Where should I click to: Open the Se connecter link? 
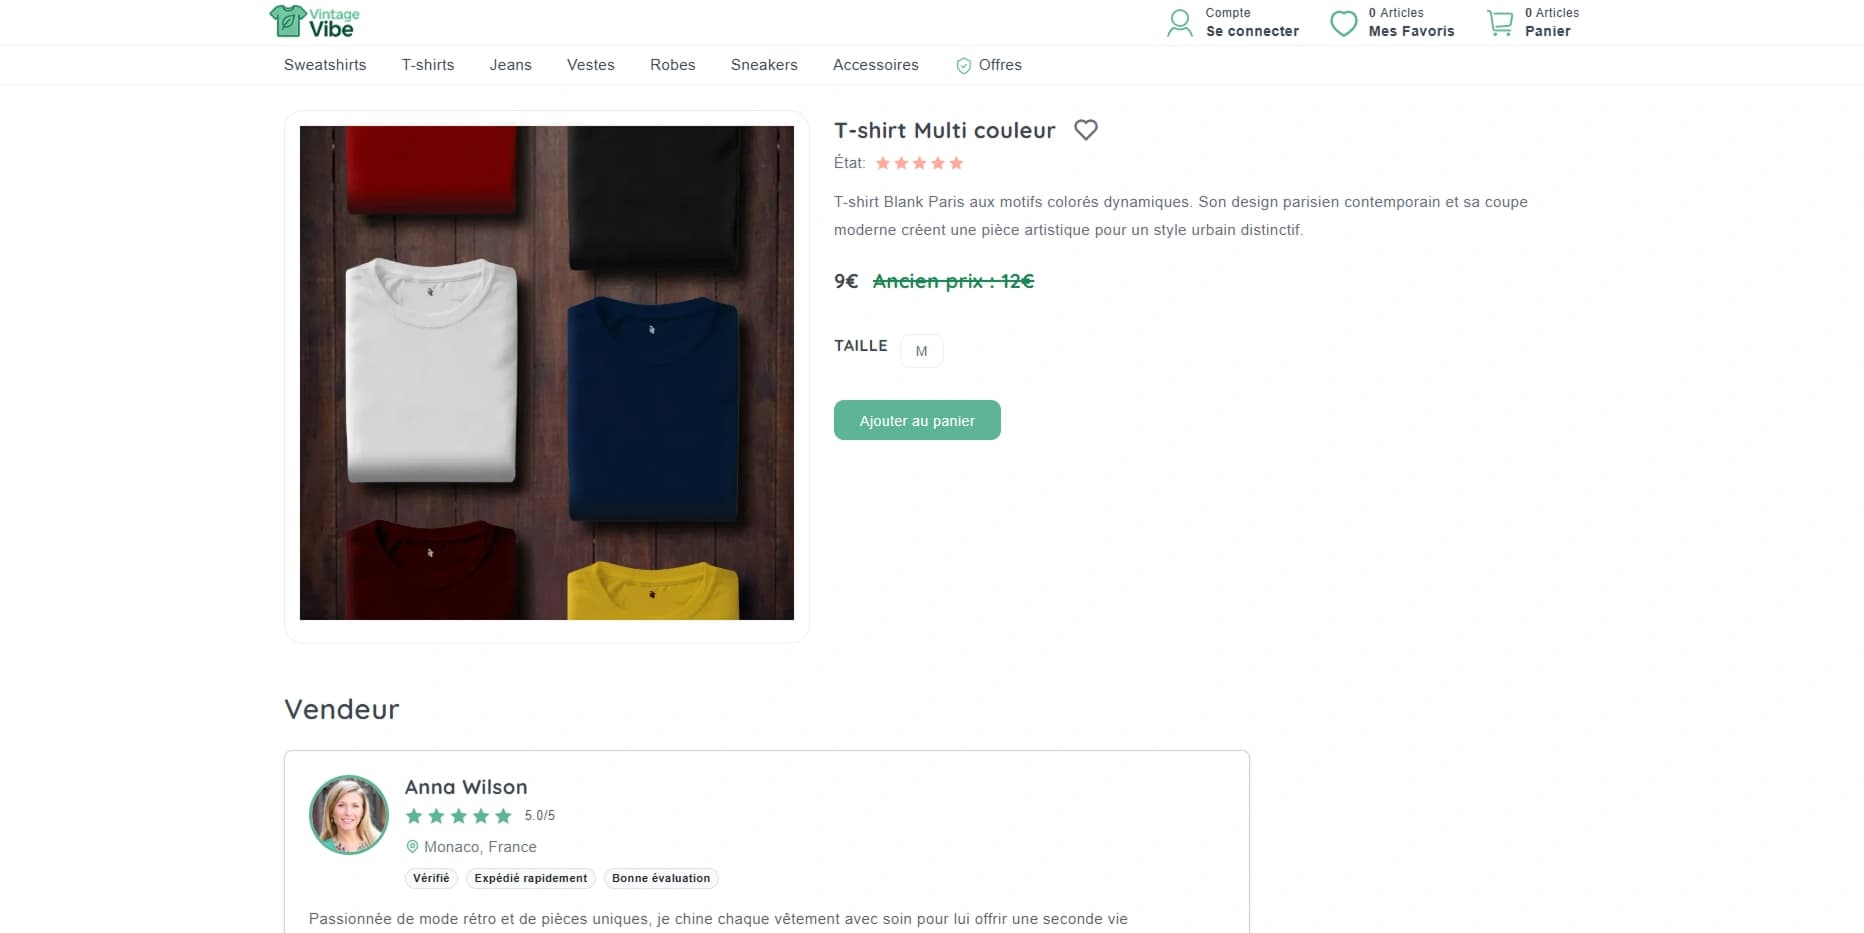(1252, 30)
